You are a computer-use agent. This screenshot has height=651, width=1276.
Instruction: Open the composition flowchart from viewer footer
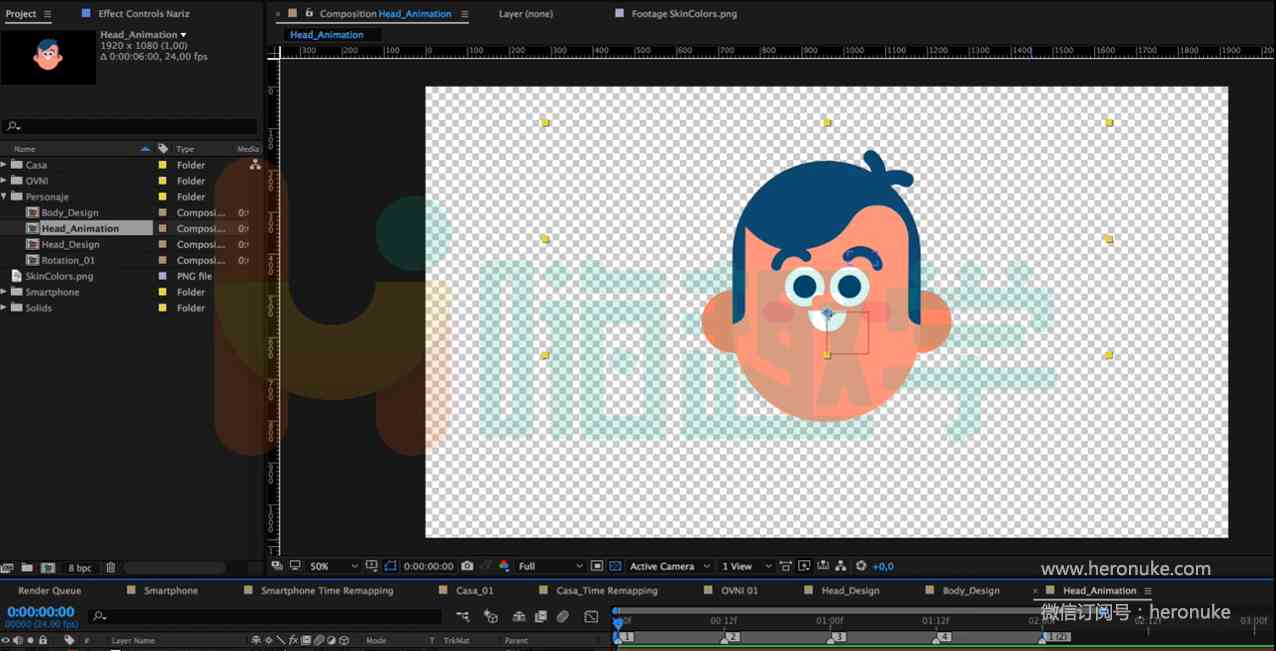[840, 566]
